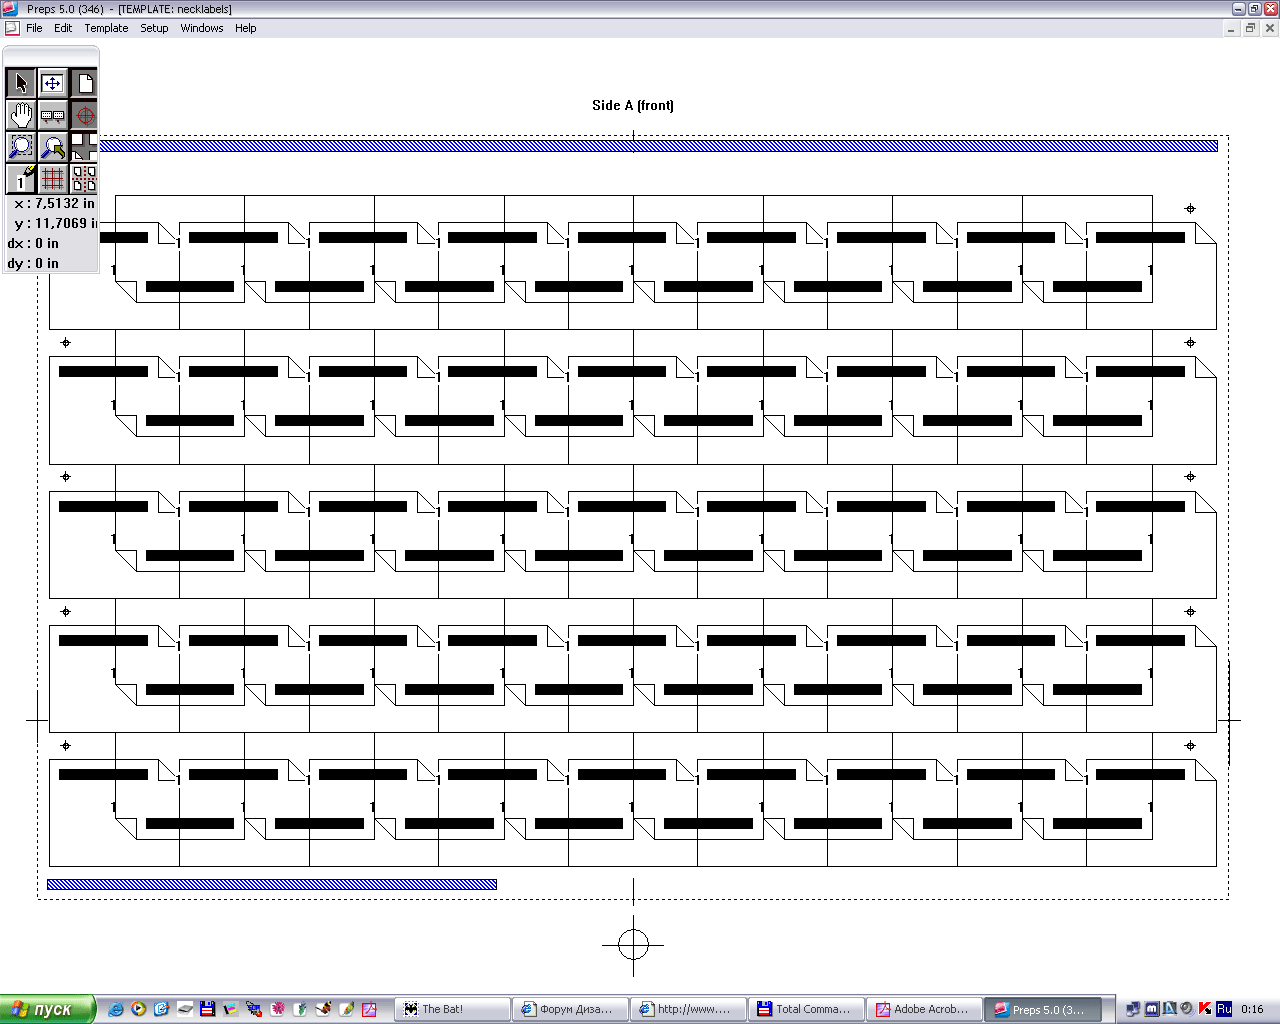Open the Start (пуск) menu
Image resolution: width=1280 pixels, height=1024 pixels.
coord(47,1009)
